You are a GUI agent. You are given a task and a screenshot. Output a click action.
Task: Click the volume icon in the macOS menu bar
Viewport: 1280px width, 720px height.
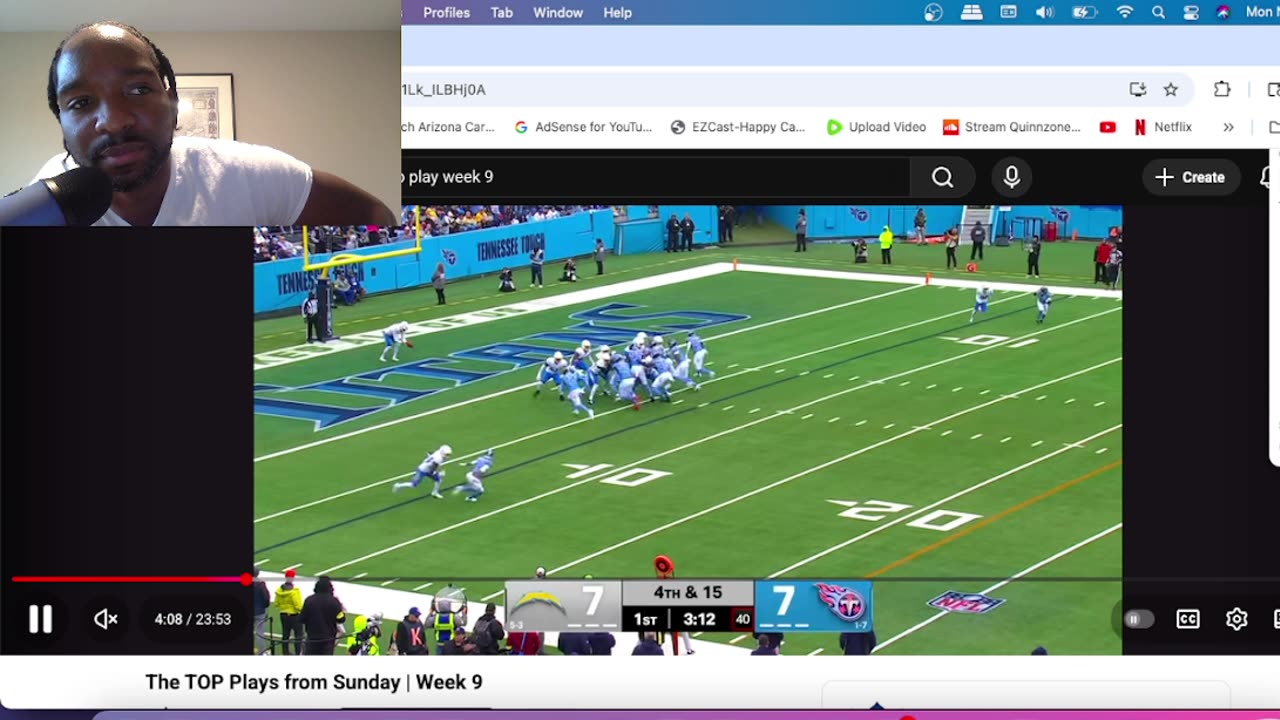pos(1044,12)
